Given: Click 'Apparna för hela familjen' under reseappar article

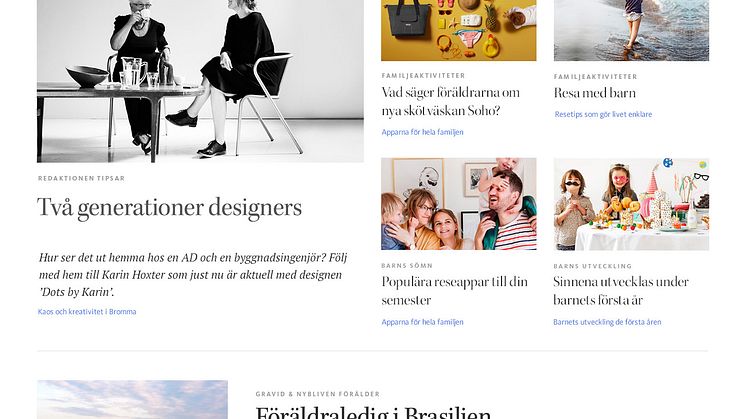Looking at the screenshot, I should (422, 322).
